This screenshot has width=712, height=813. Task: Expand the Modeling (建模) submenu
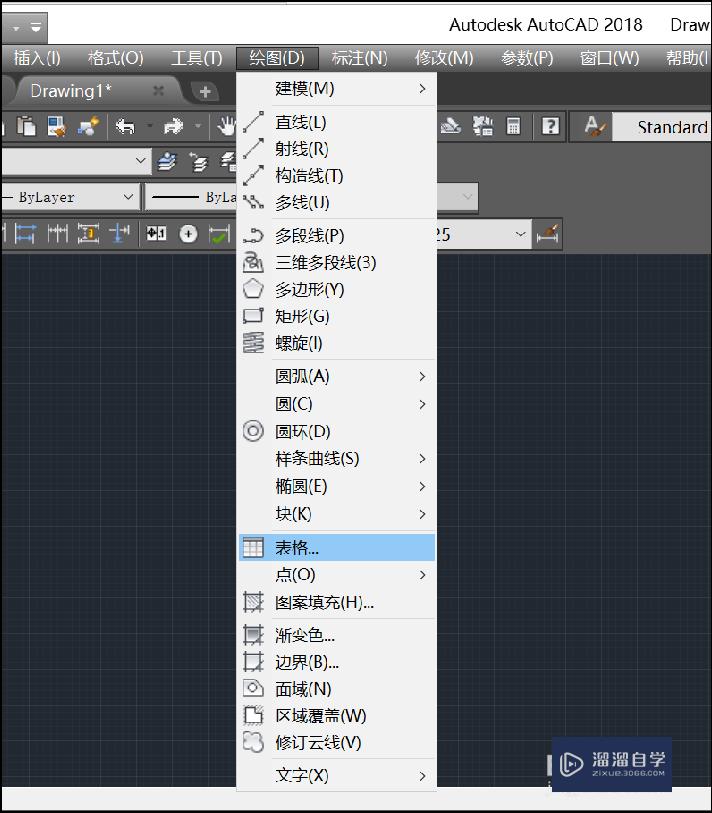point(336,89)
